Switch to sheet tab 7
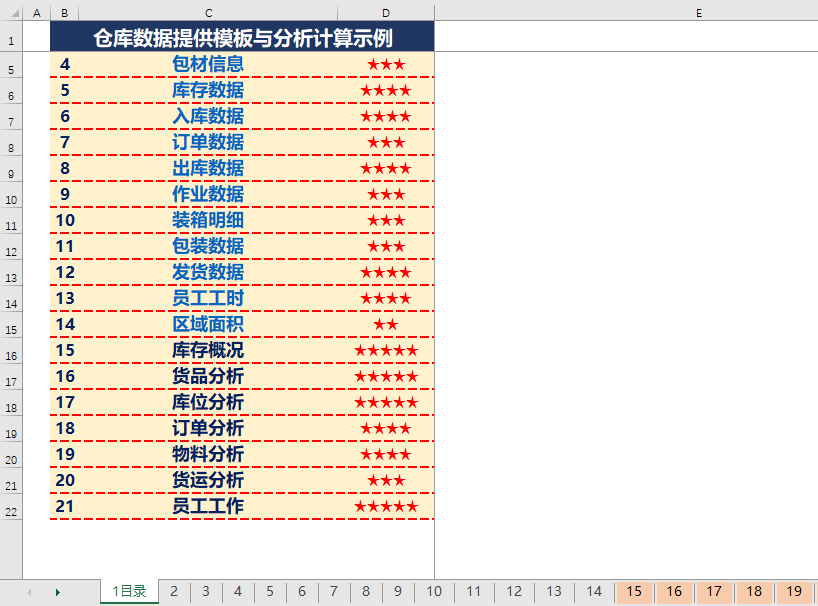 click(x=334, y=591)
